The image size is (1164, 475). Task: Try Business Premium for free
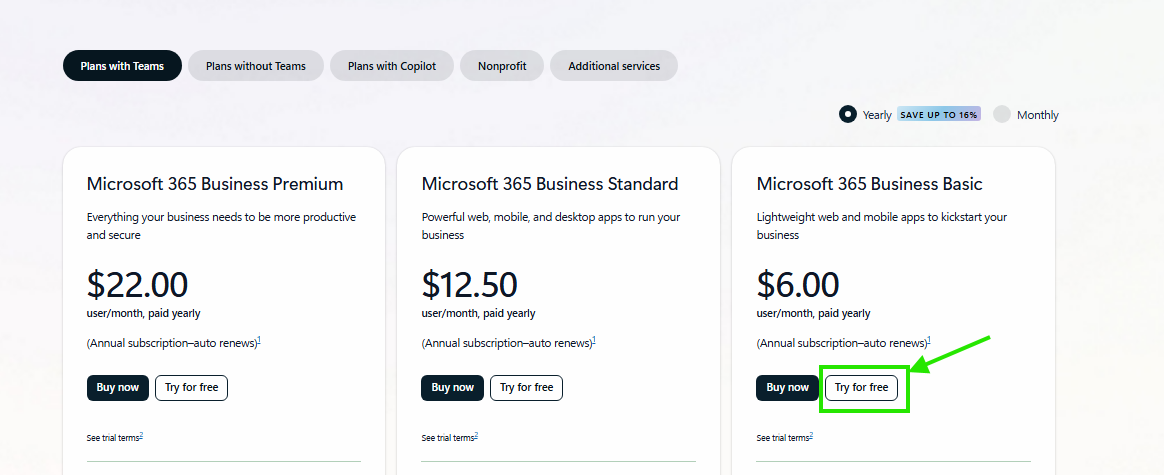(191, 388)
